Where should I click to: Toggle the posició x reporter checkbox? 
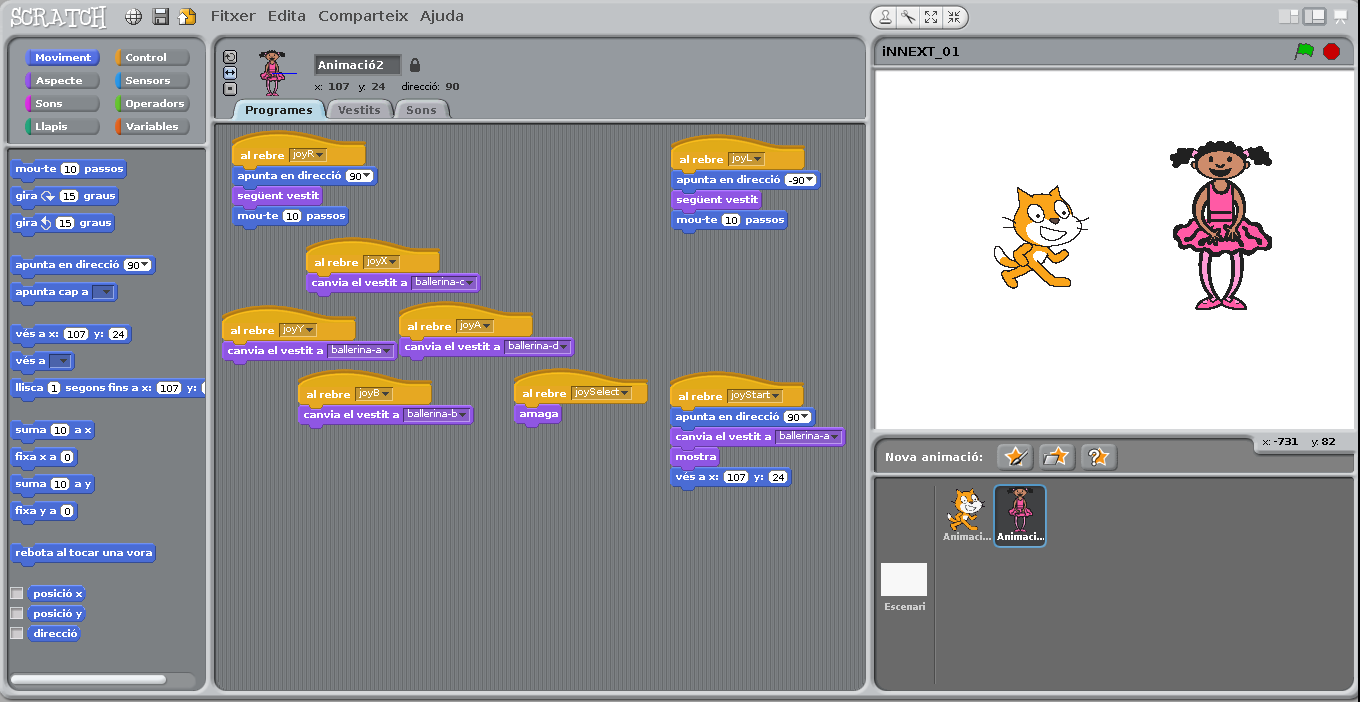17,593
